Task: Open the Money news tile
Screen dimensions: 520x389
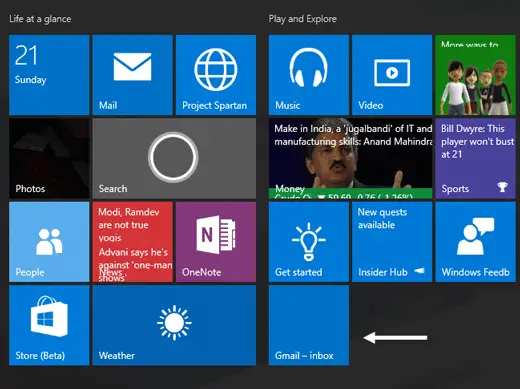Action: click(x=350, y=158)
